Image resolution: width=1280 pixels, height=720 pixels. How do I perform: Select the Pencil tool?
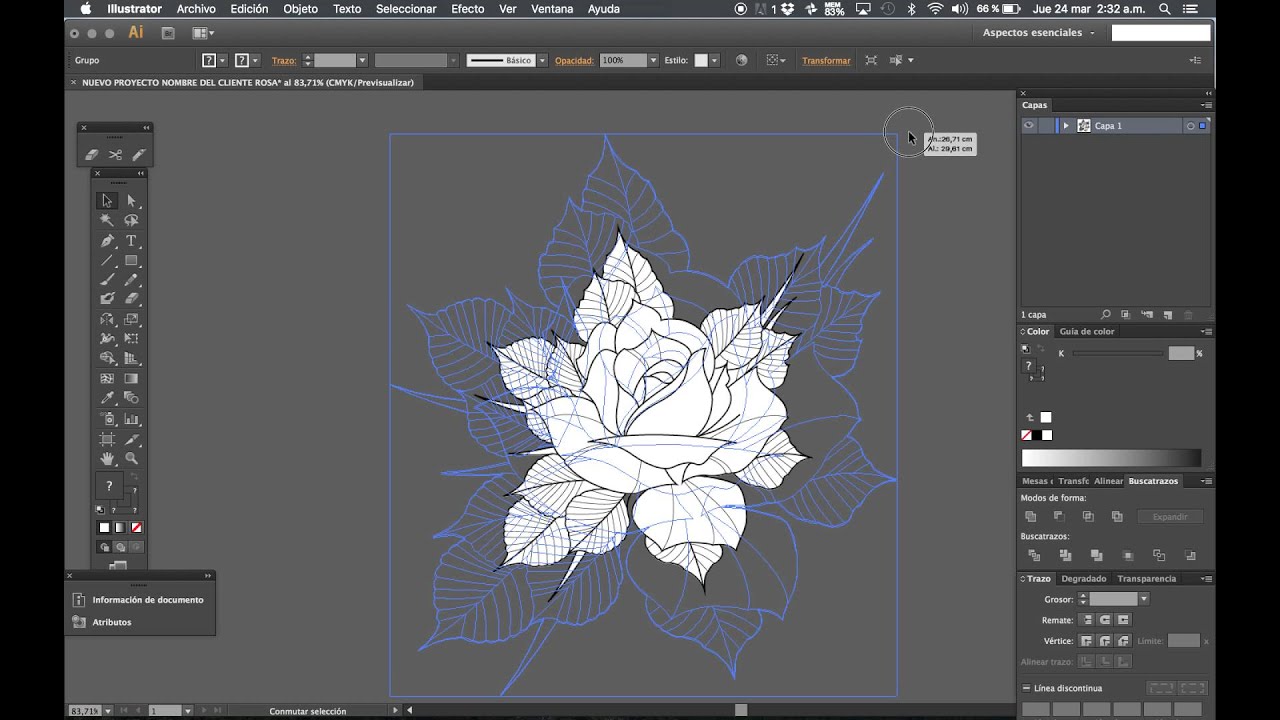(x=131, y=280)
